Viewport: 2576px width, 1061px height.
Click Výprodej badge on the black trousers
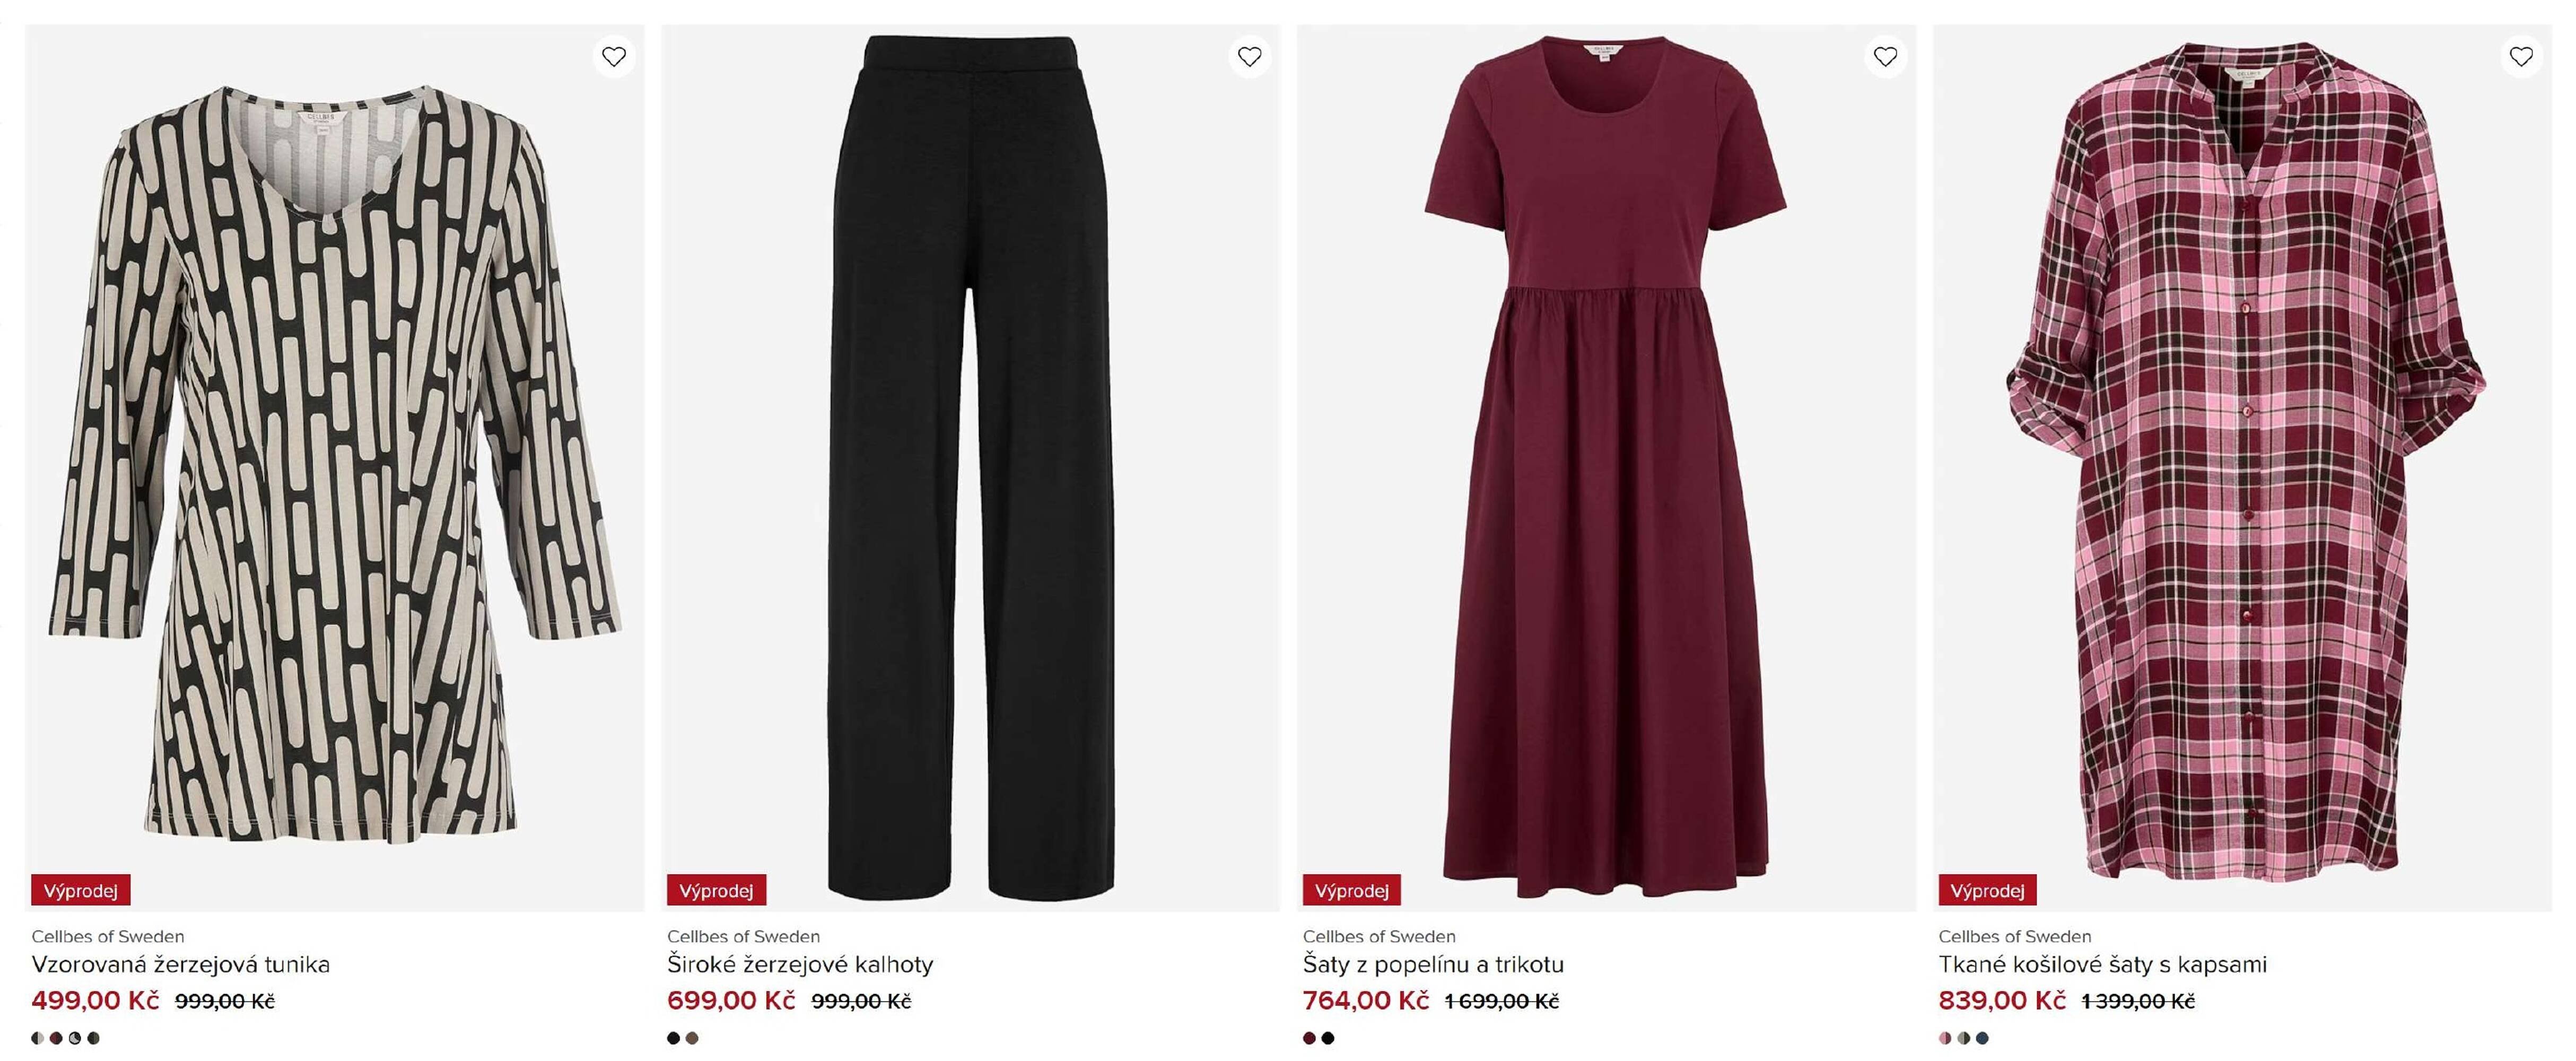coord(716,890)
